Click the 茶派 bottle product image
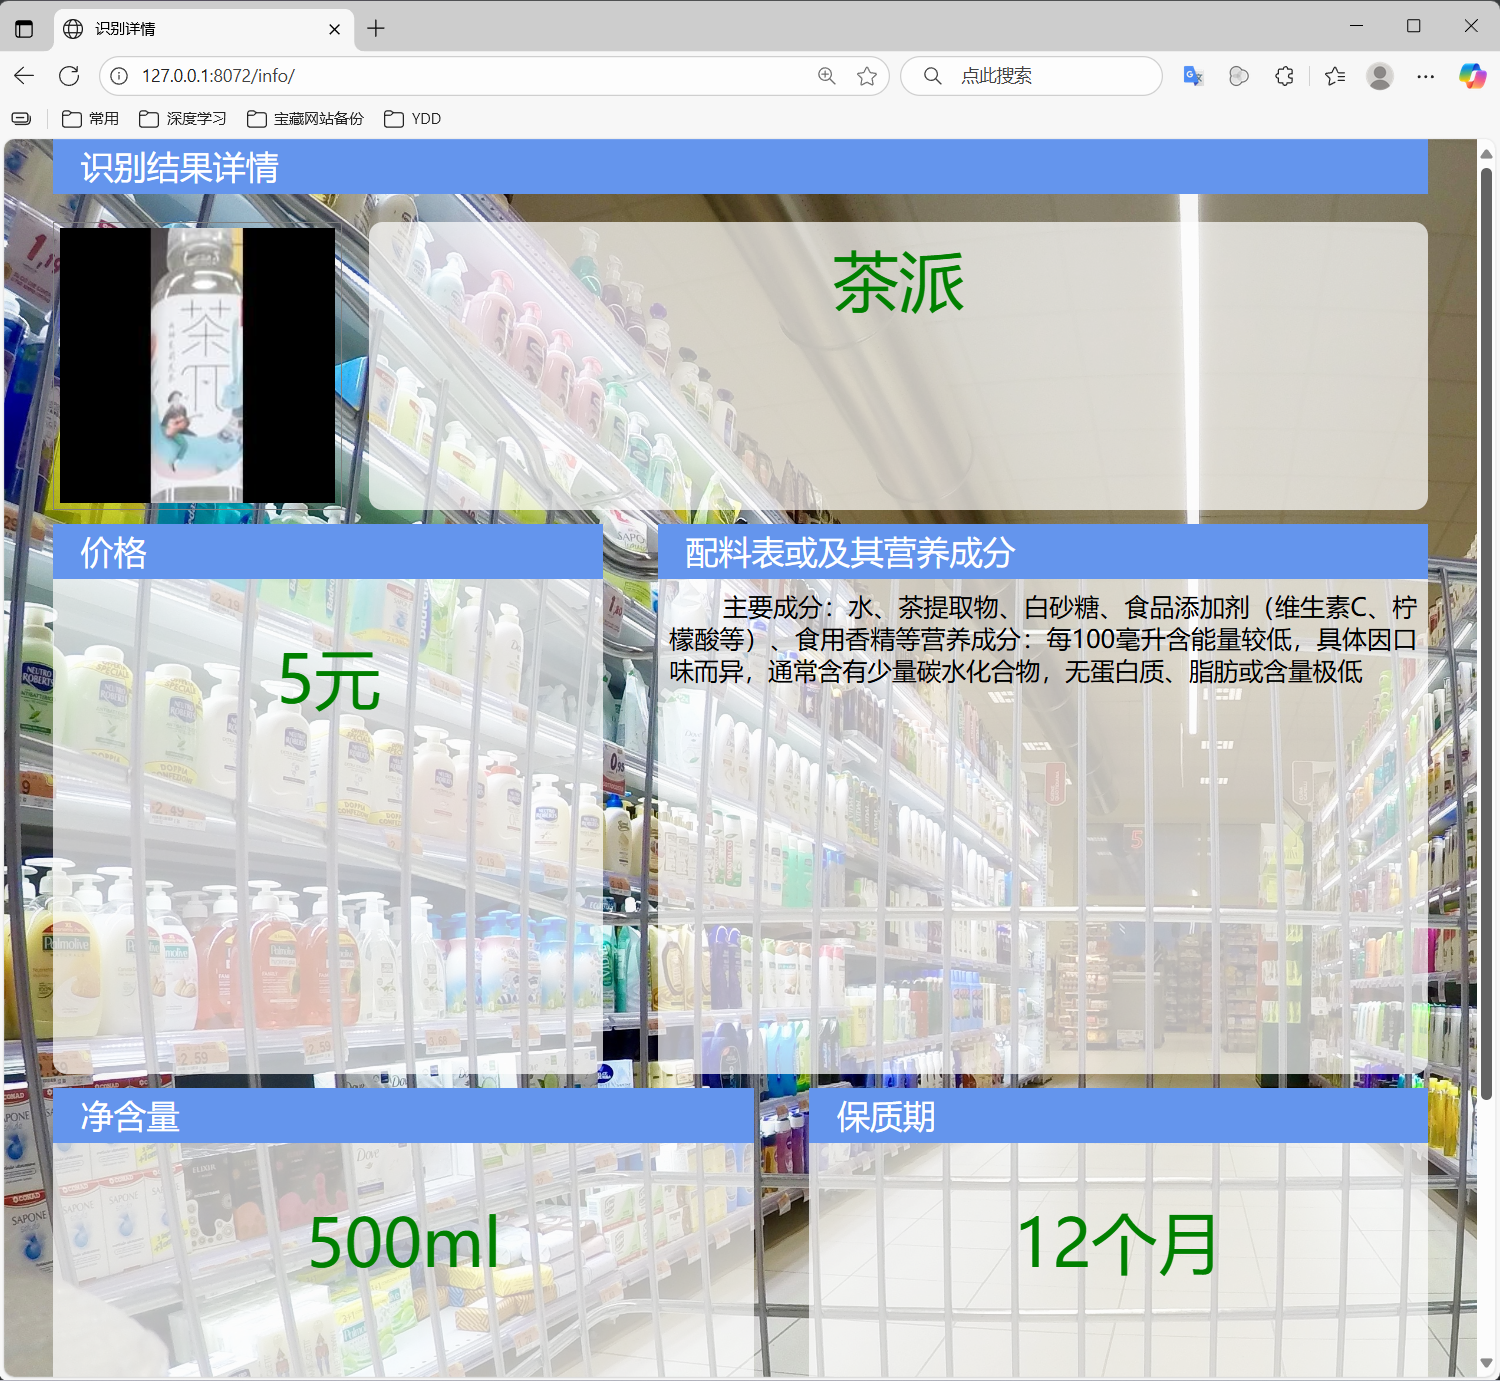The width and height of the screenshot is (1500, 1381). point(197,365)
